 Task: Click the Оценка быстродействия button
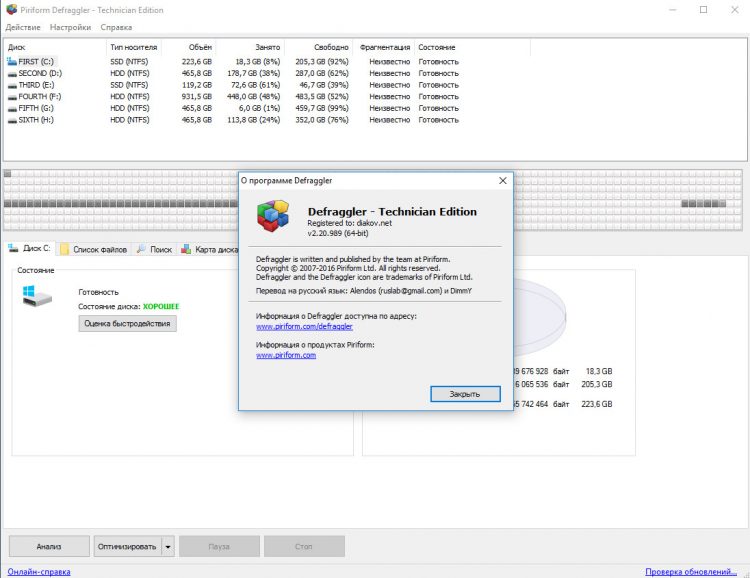tap(127, 323)
